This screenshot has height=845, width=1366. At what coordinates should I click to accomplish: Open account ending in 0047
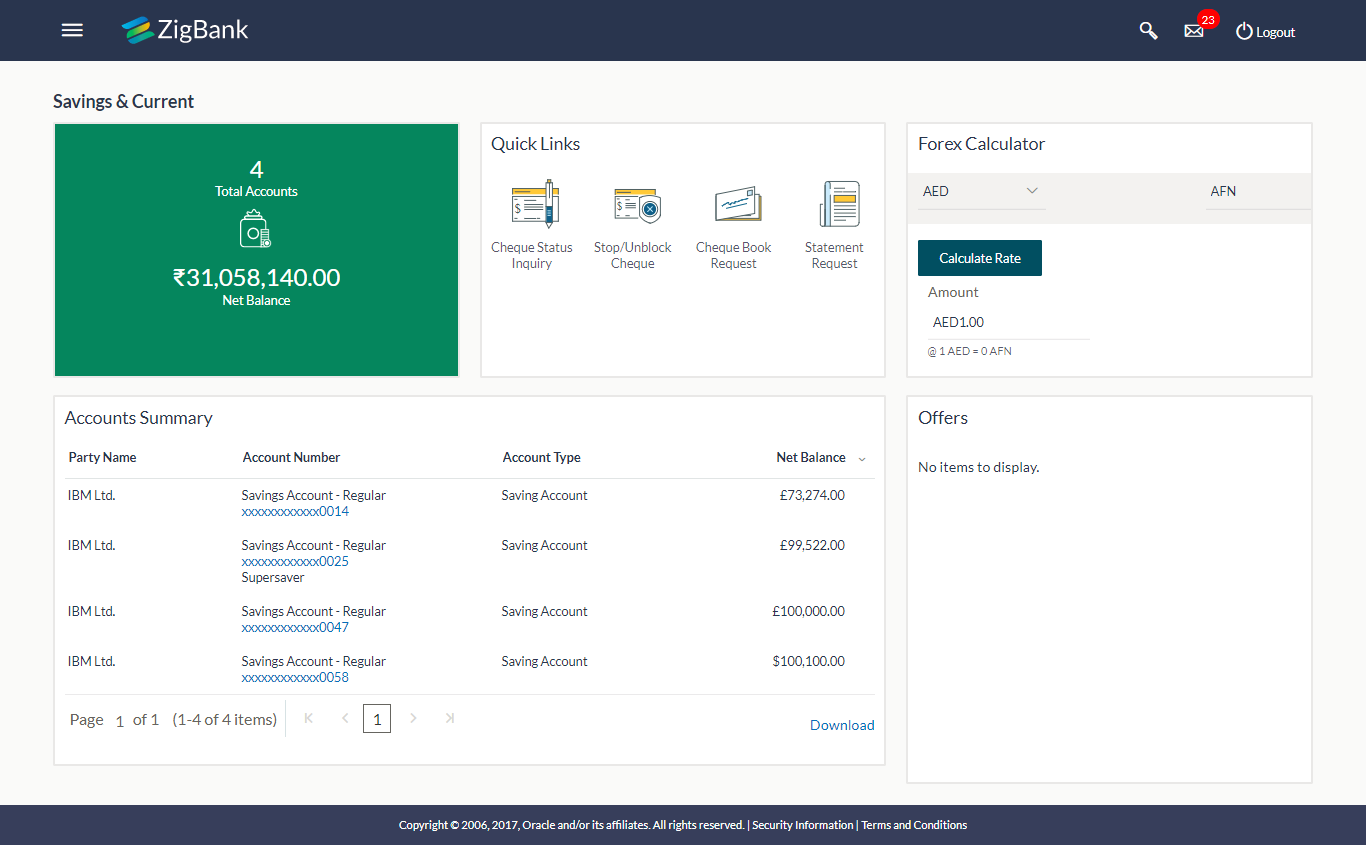click(x=295, y=627)
